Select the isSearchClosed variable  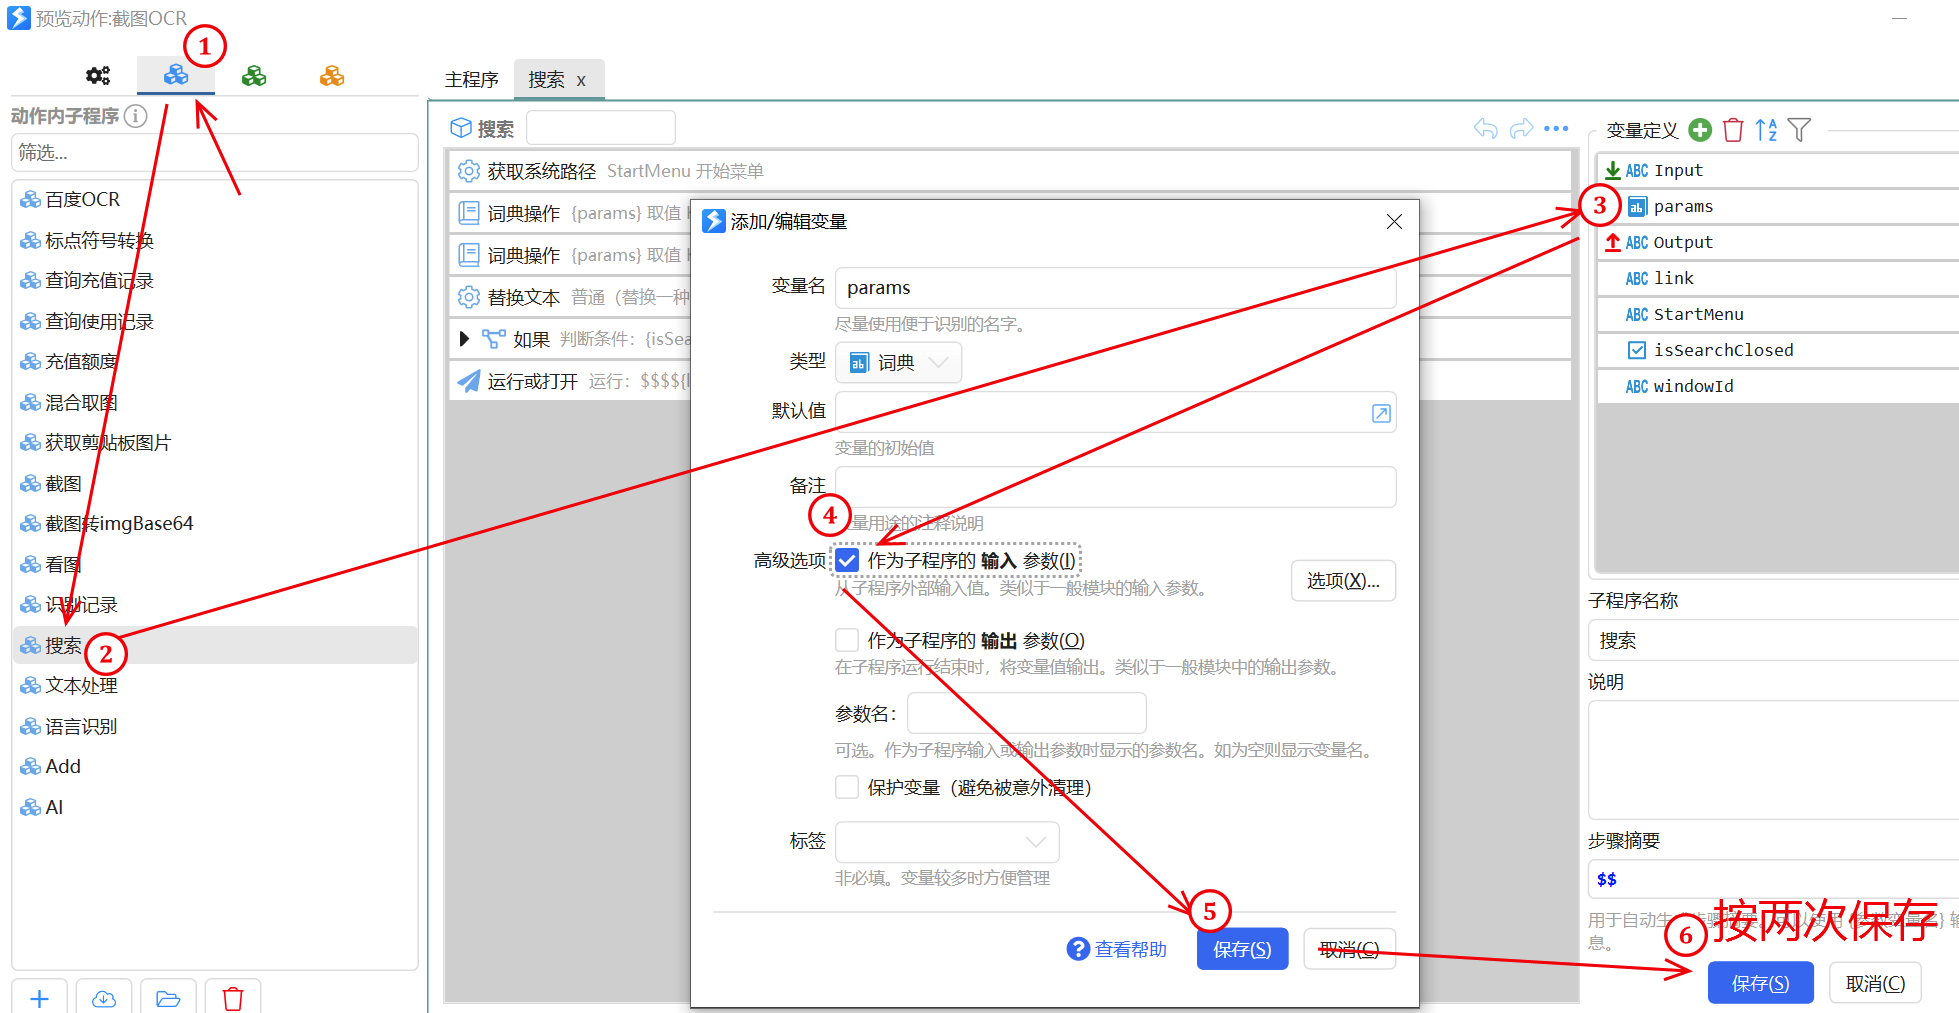[1778, 350]
